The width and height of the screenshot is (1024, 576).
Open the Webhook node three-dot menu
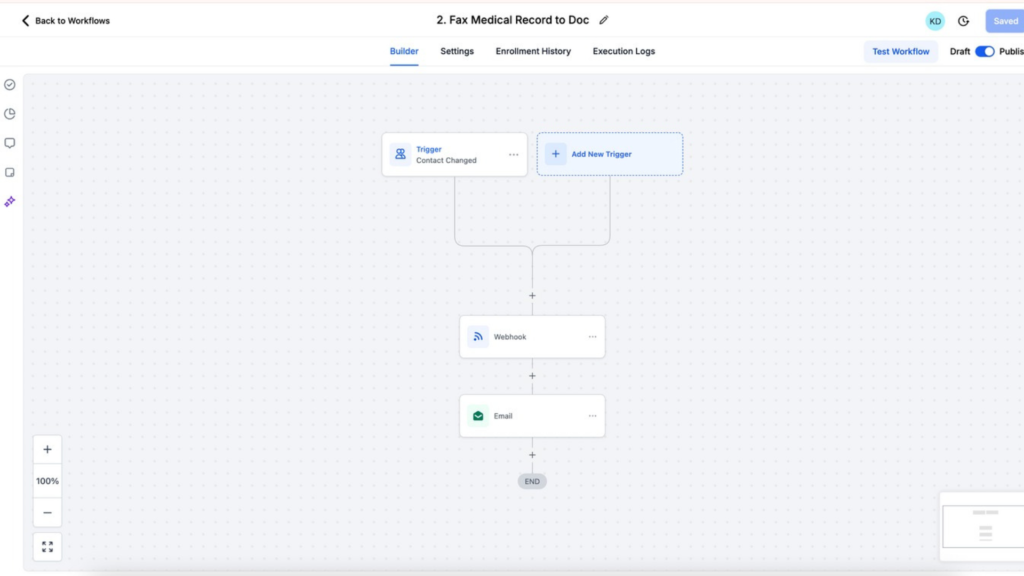[591, 336]
